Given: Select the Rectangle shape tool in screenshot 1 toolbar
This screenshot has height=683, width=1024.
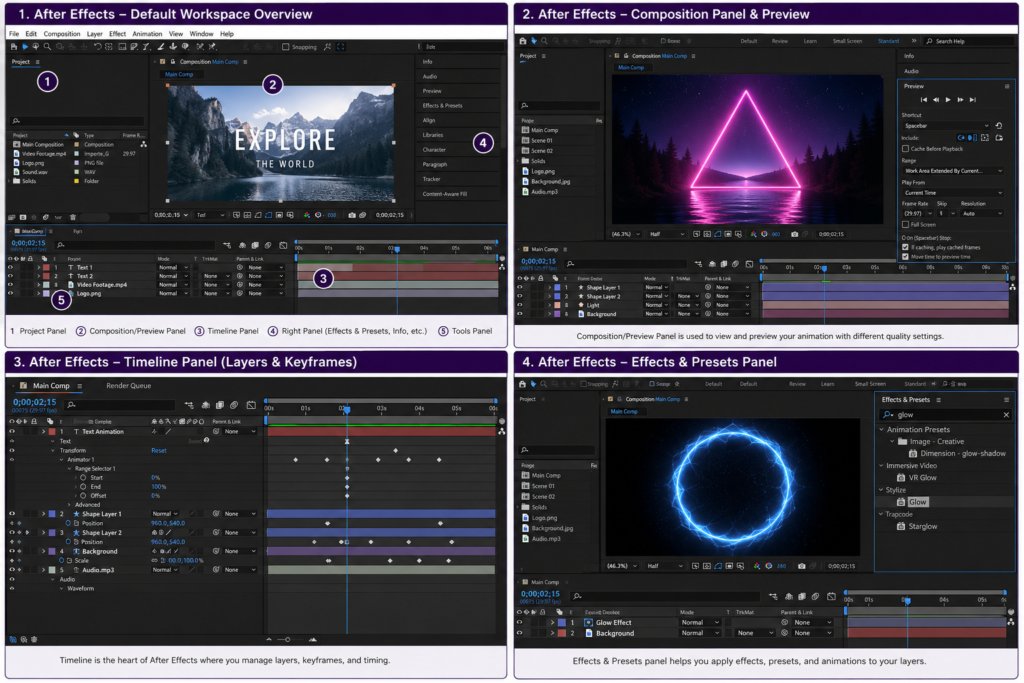Looking at the screenshot, I should pyautogui.click(x=122, y=47).
